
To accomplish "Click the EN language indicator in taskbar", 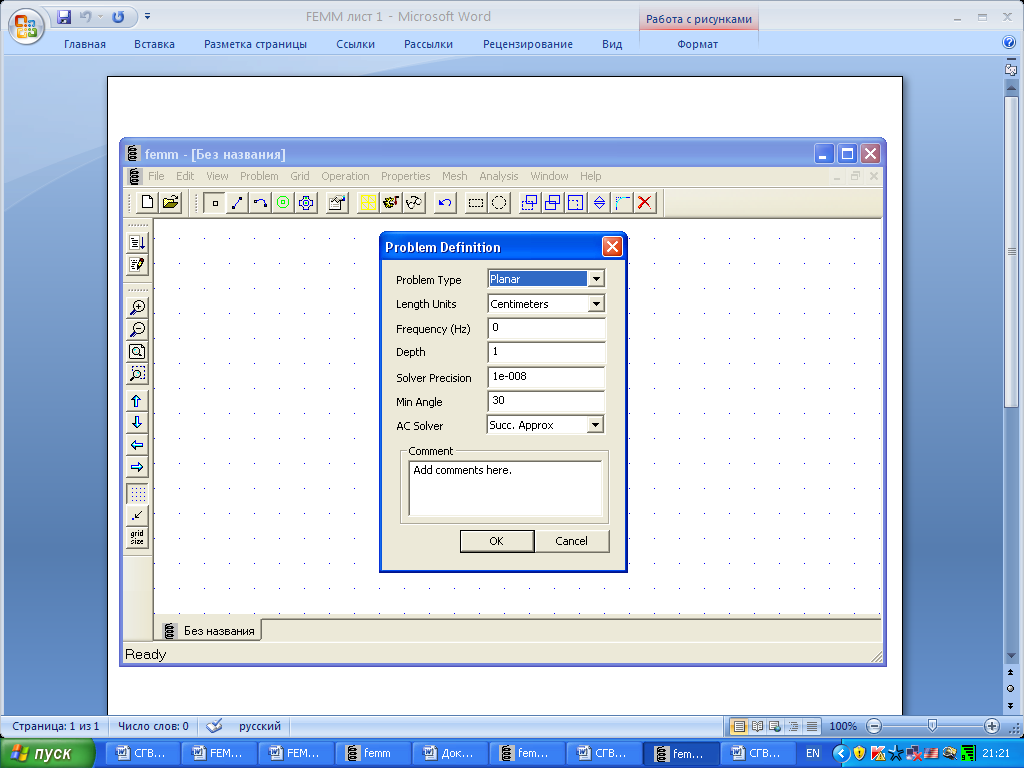I will 812,754.
